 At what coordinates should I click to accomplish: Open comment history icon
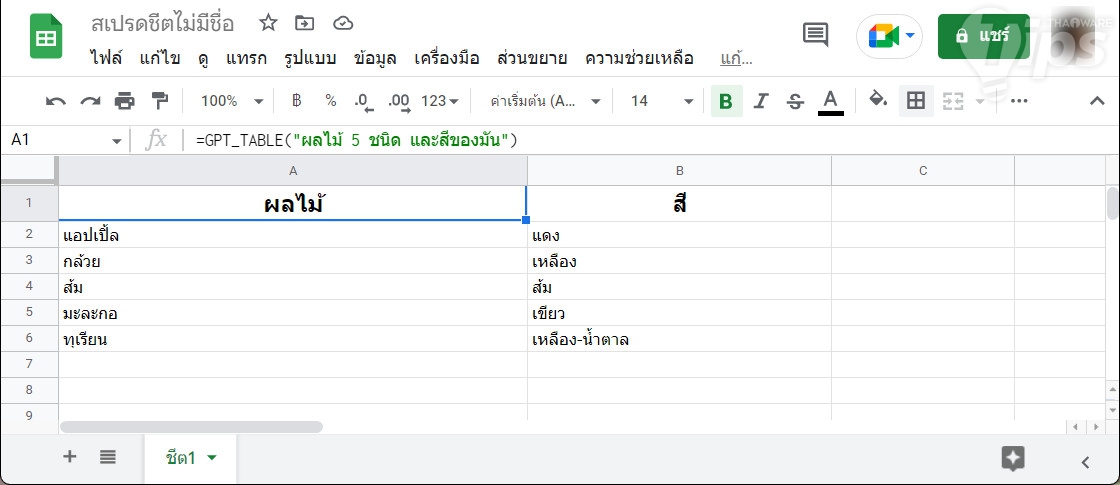(x=815, y=34)
